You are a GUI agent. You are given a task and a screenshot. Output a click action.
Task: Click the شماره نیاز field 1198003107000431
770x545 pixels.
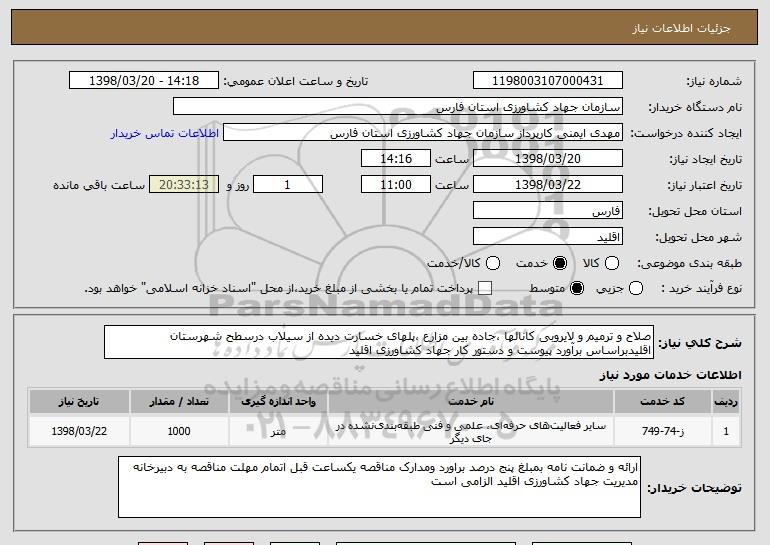coord(548,81)
